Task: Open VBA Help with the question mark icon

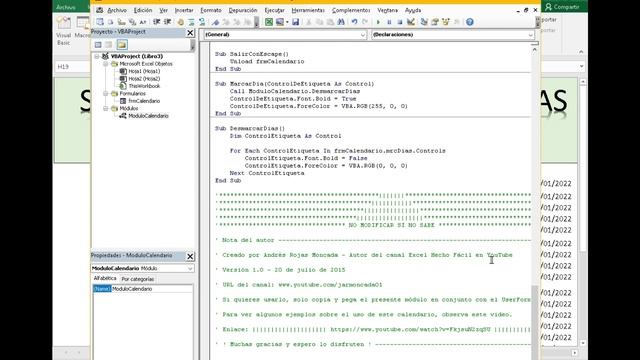Action: click(470, 22)
